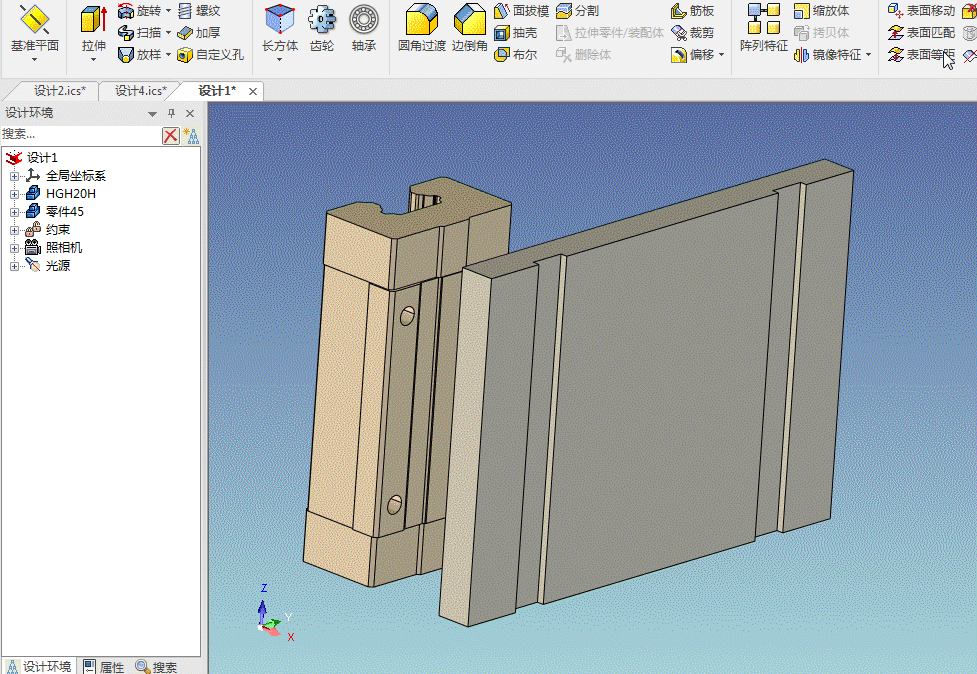Open the 齿轮 gear tool

point(322,28)
